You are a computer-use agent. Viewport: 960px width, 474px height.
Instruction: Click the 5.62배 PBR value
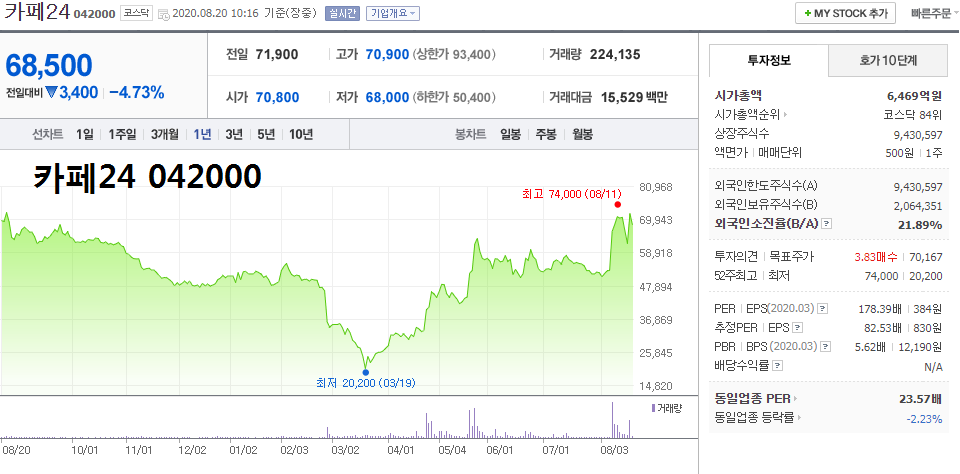870,347
